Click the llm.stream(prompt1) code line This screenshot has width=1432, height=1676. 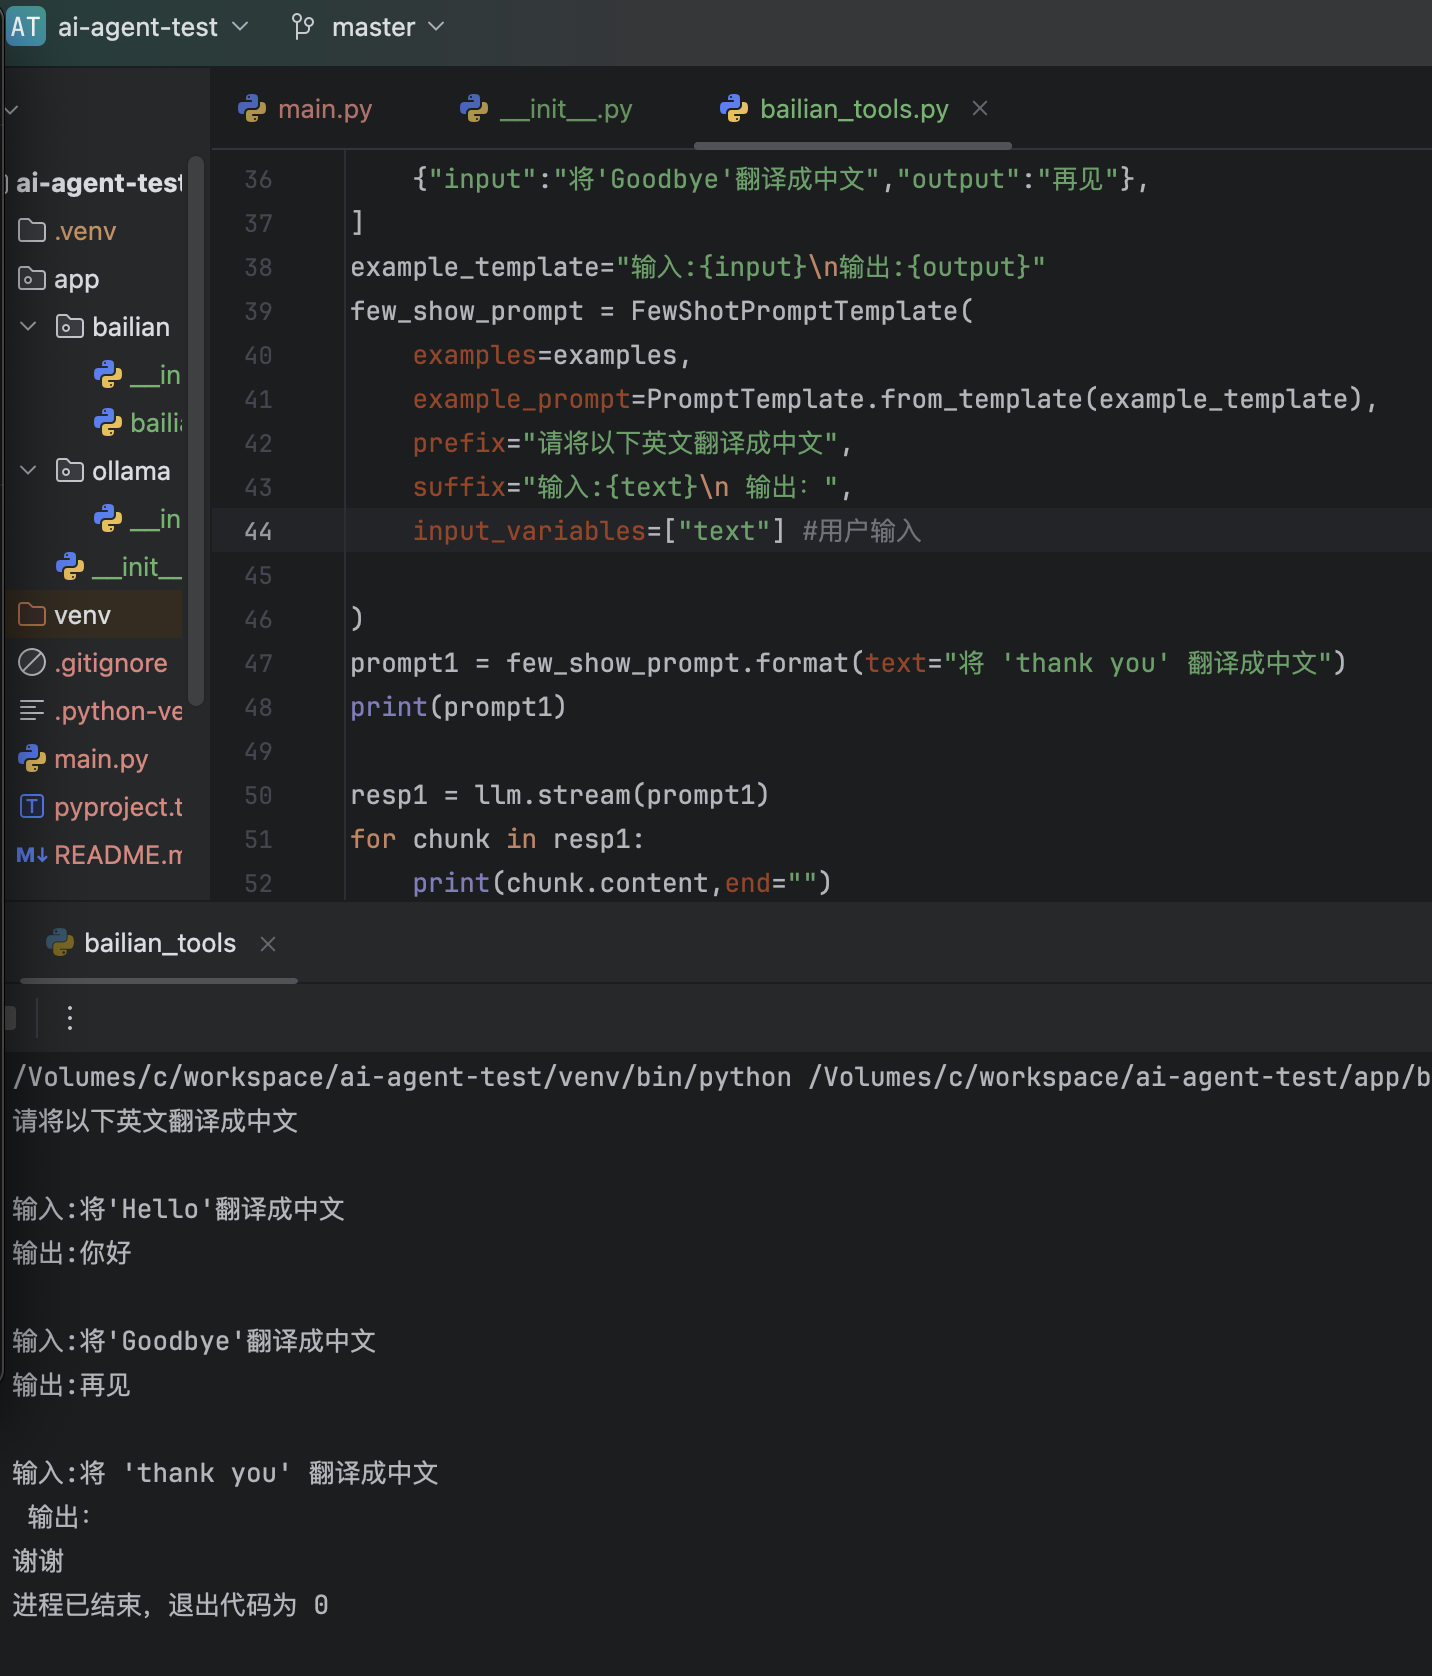(559, 795)
